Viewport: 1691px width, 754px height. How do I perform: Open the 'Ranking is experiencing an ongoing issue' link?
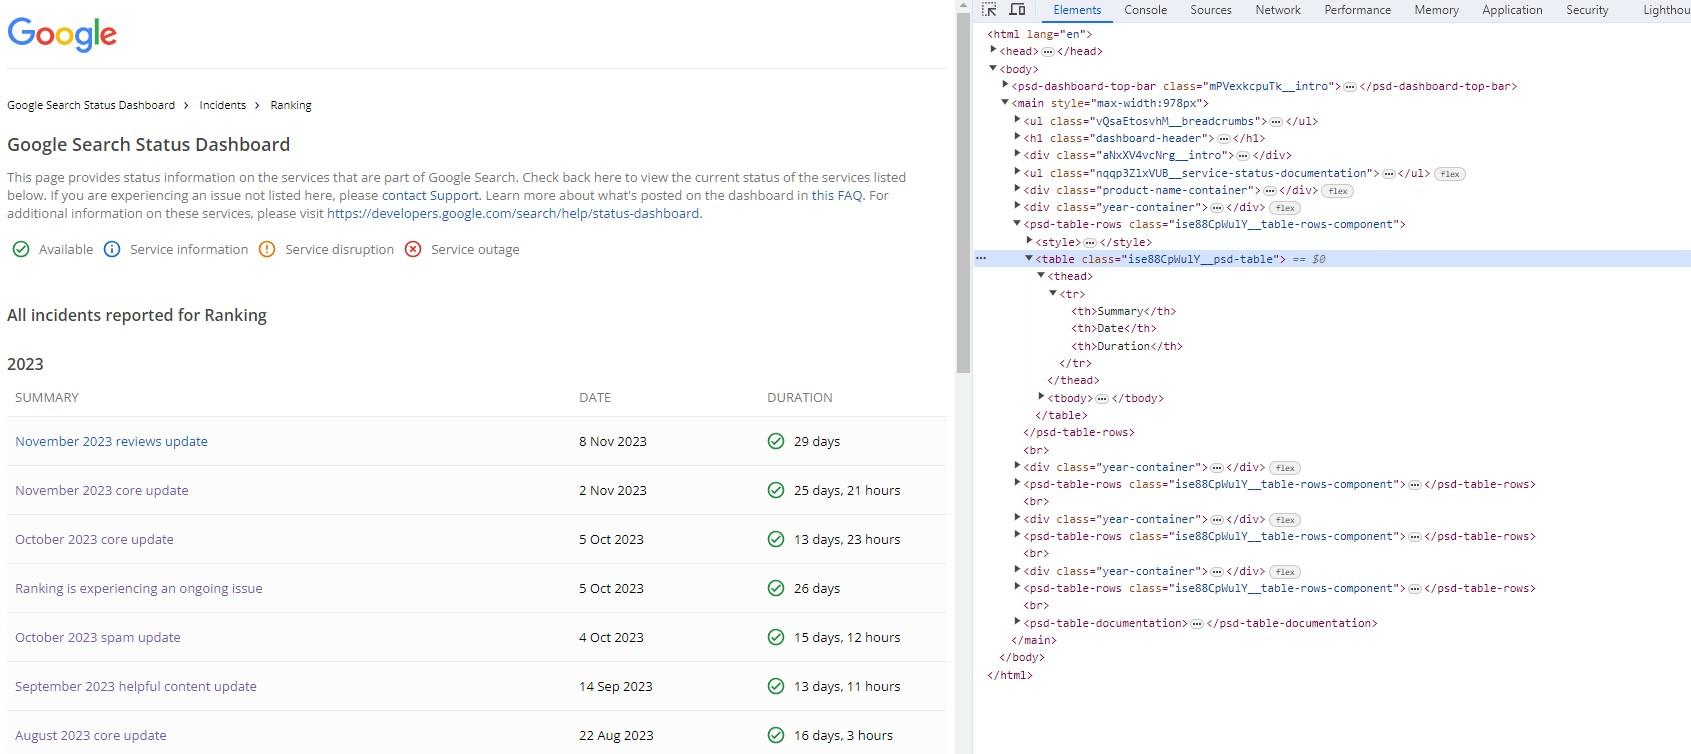(138, 588)
